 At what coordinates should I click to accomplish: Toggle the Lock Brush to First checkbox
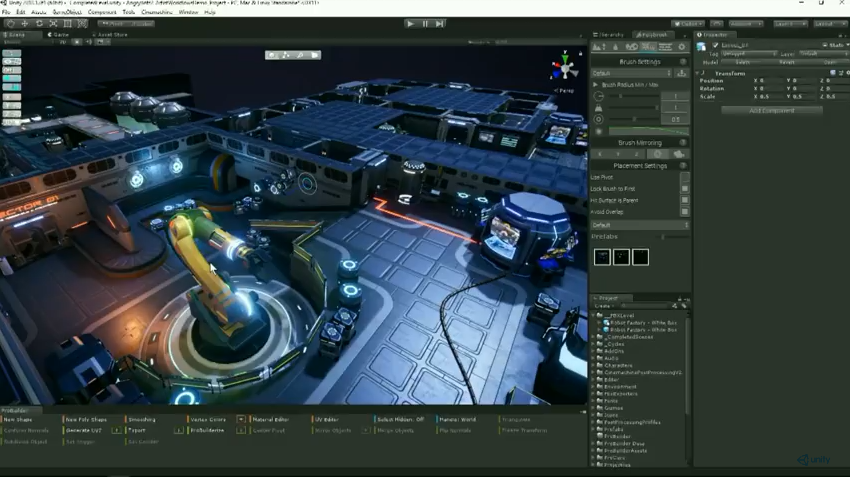click(684, 188)
